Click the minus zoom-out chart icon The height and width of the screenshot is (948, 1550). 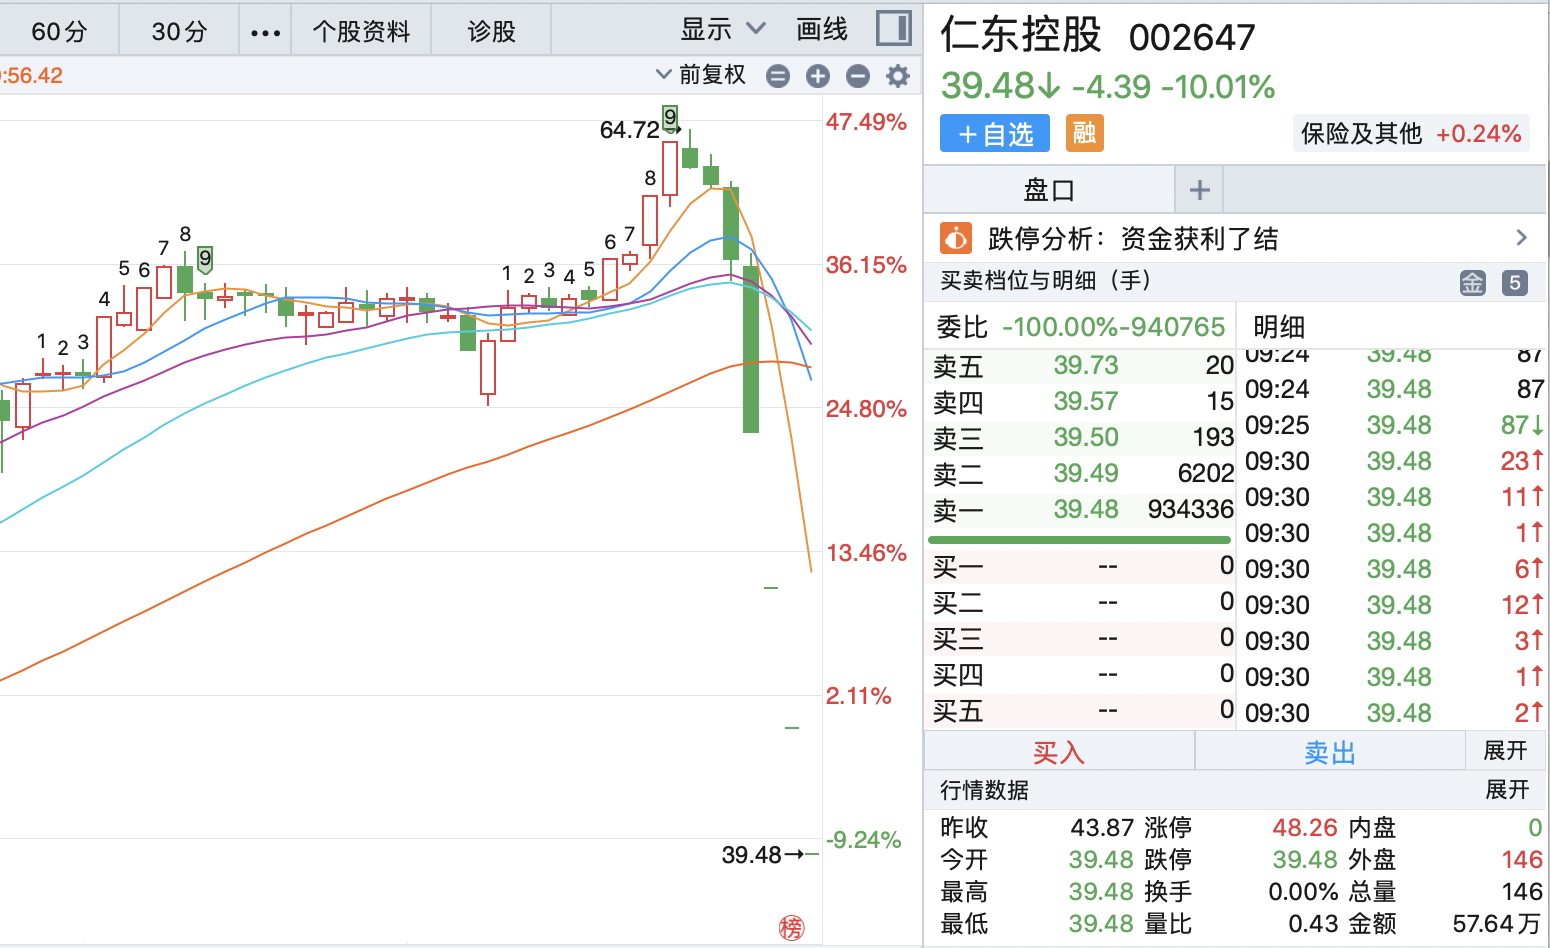point(858,76)
